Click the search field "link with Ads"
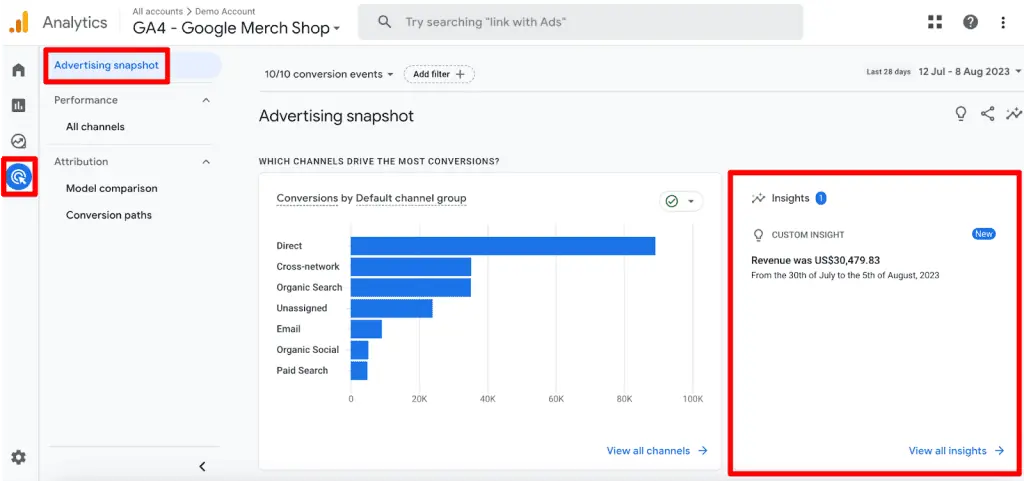 coord(580,22)
